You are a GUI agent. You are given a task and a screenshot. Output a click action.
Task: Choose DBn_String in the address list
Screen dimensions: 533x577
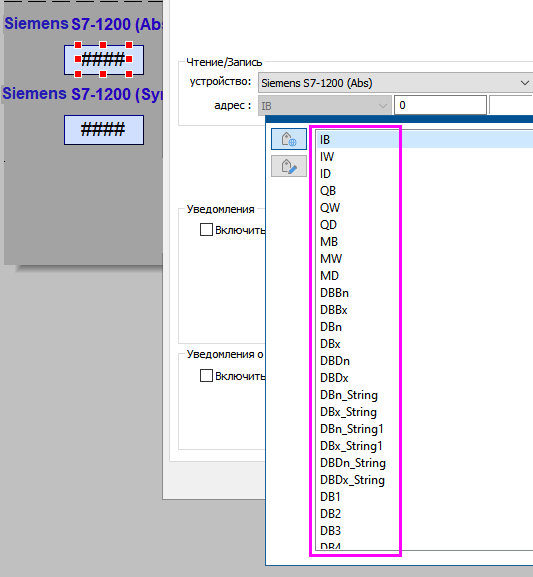coord(425,395)
